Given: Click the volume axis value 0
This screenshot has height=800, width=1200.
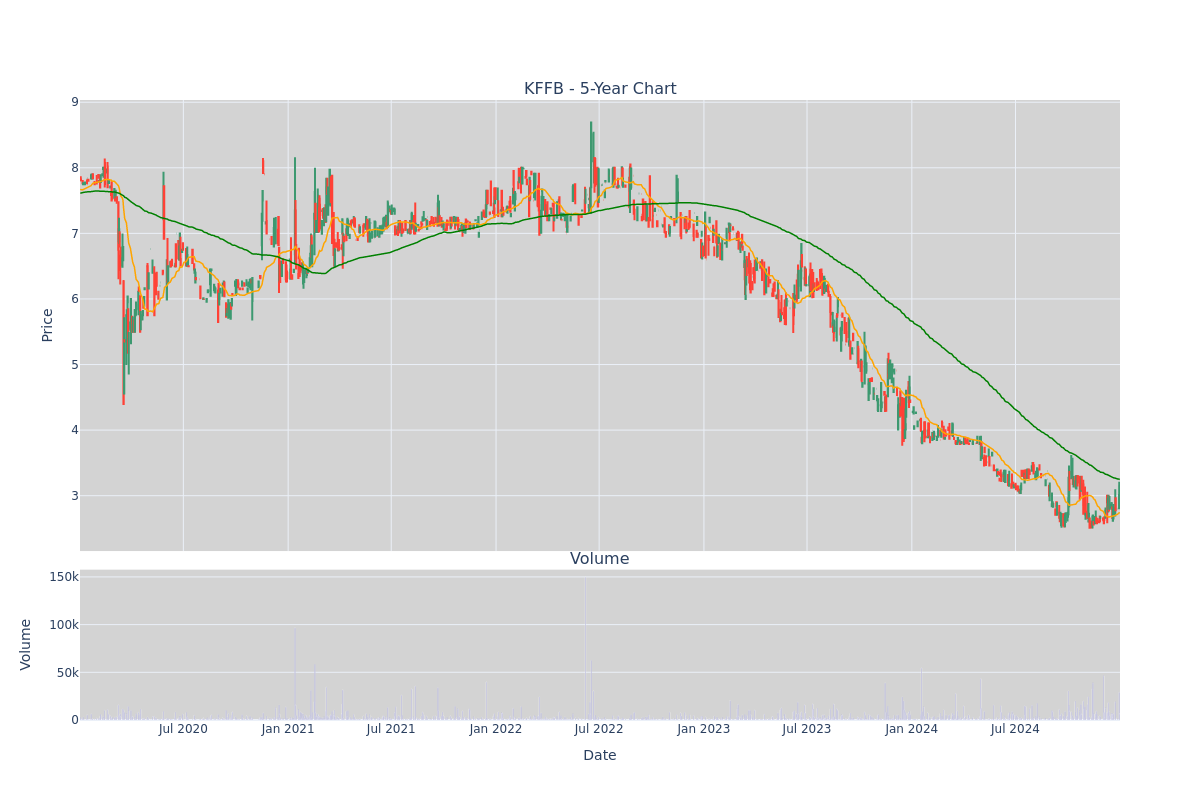Looking at the screenshot, I should 74,720.
